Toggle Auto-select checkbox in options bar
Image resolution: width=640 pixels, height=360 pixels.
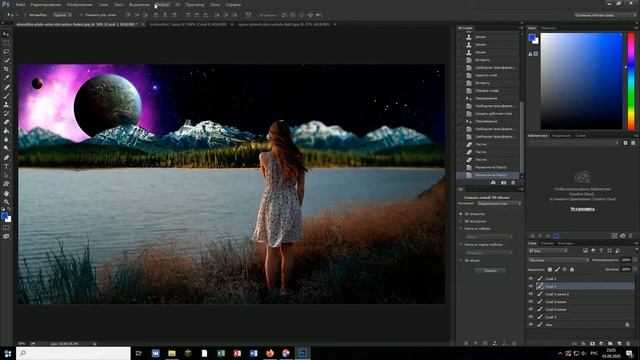(25, 15)
